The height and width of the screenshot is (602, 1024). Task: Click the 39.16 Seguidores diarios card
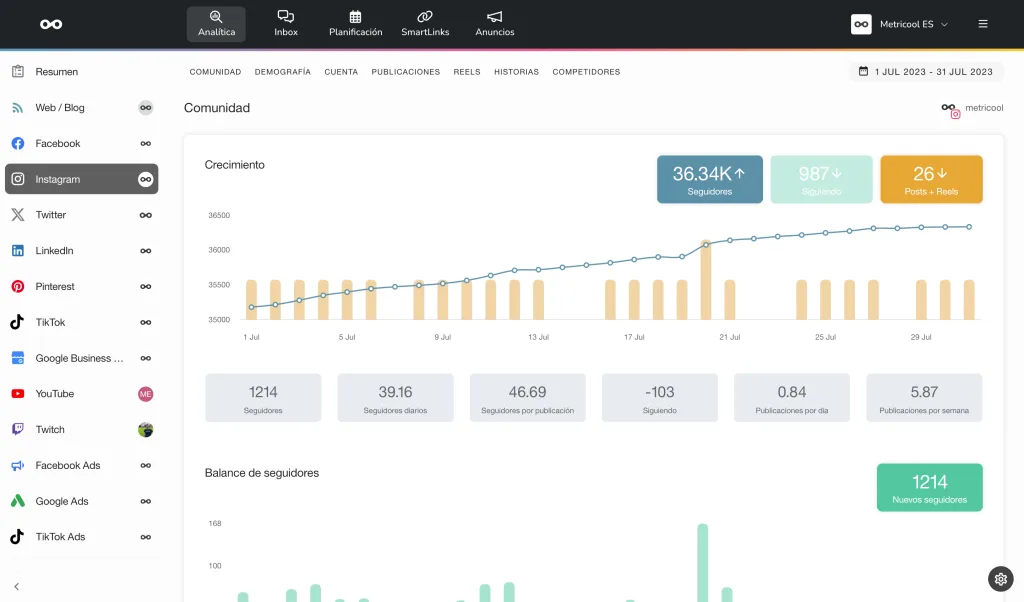[x=395, y=398]
